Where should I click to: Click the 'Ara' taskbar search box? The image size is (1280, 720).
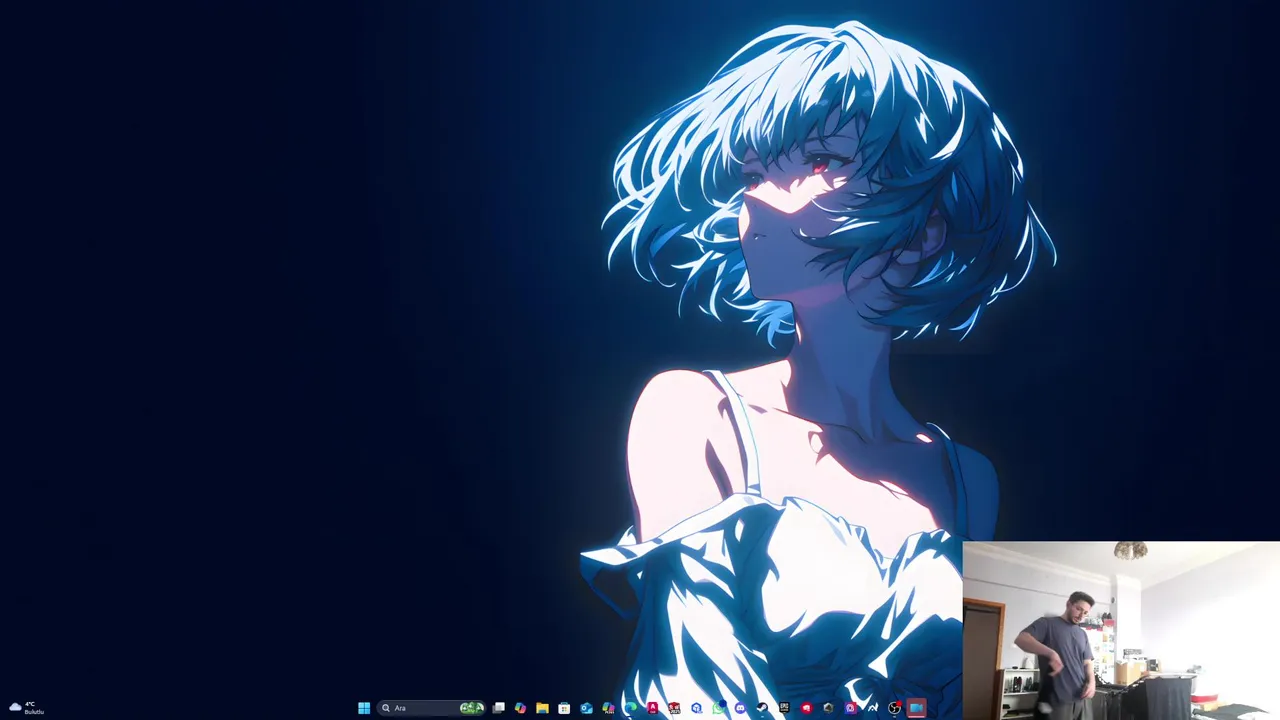point(432,708)
